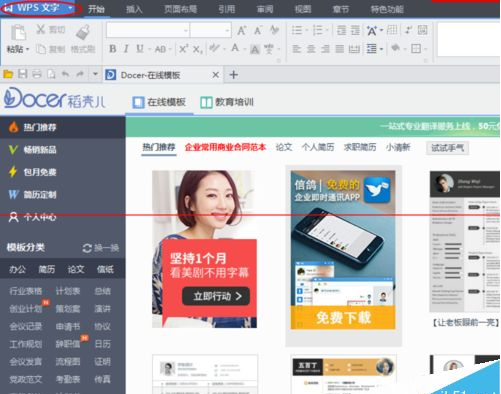Screen dimensions: 501x394
Task: Click the increase indent icon
Action: click(x=355, y=30)
